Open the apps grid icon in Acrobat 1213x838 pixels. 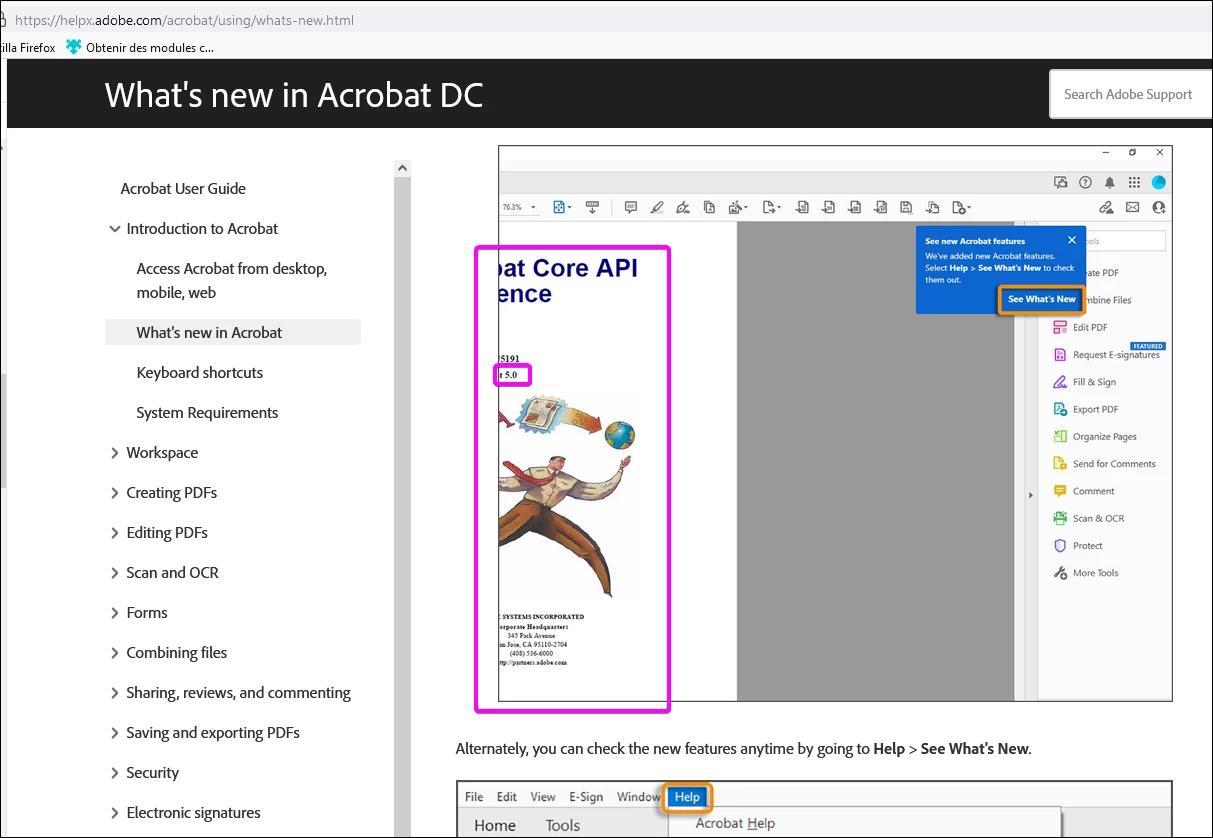(x=1134, y=182)
